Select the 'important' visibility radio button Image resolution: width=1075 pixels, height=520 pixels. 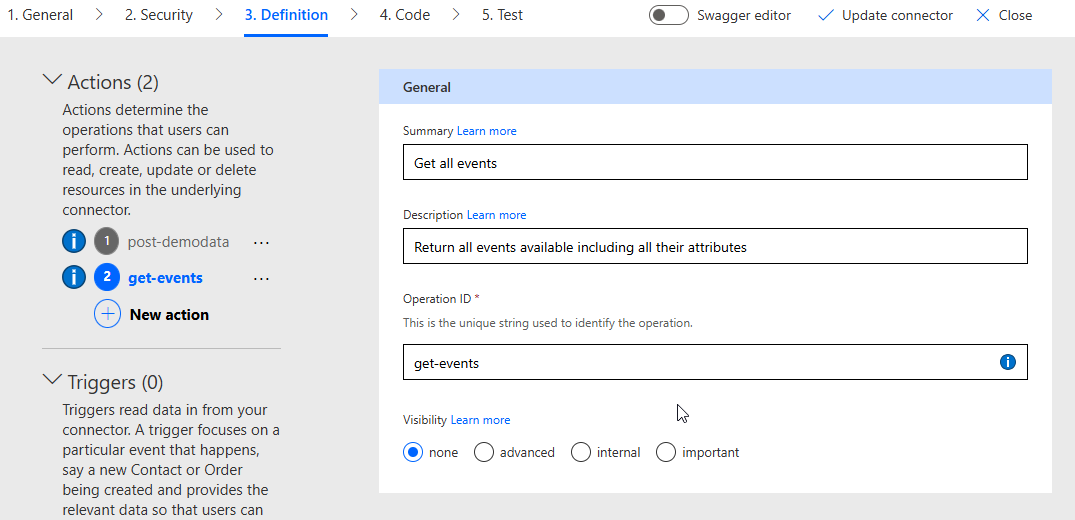point(666,452)
